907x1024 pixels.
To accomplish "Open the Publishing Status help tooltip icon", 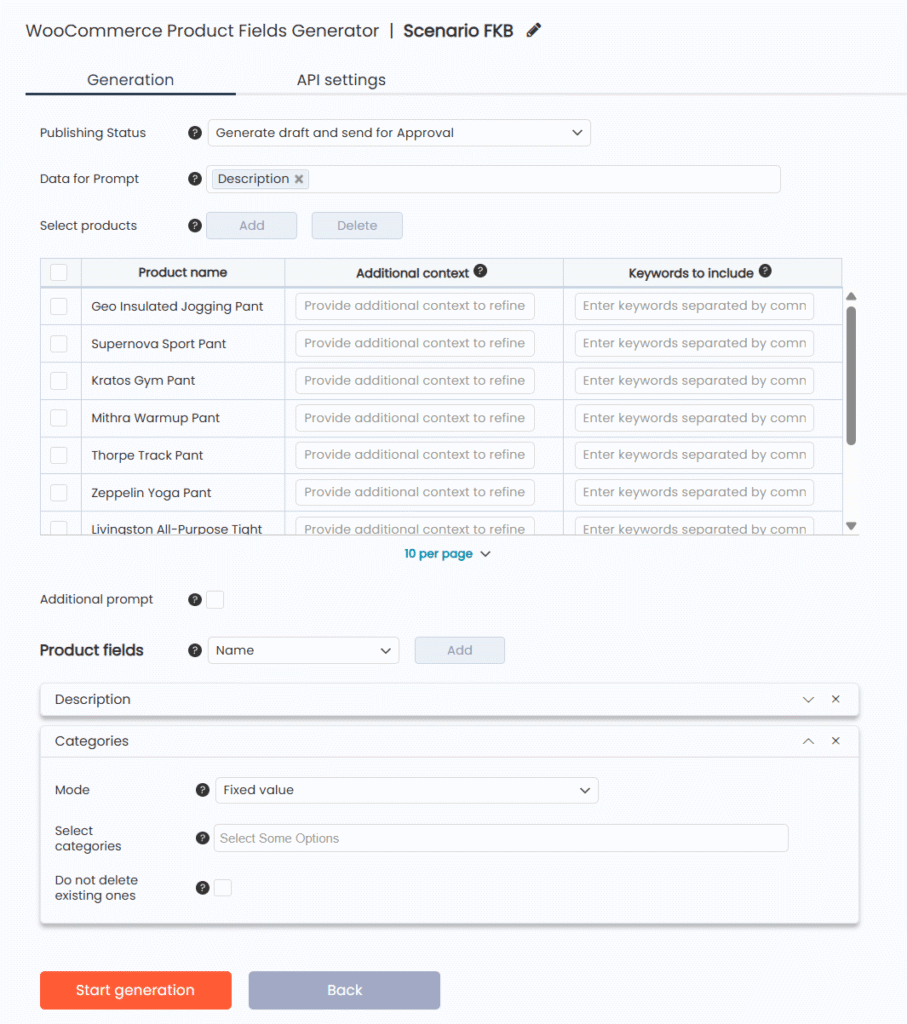I will point(194,132).
